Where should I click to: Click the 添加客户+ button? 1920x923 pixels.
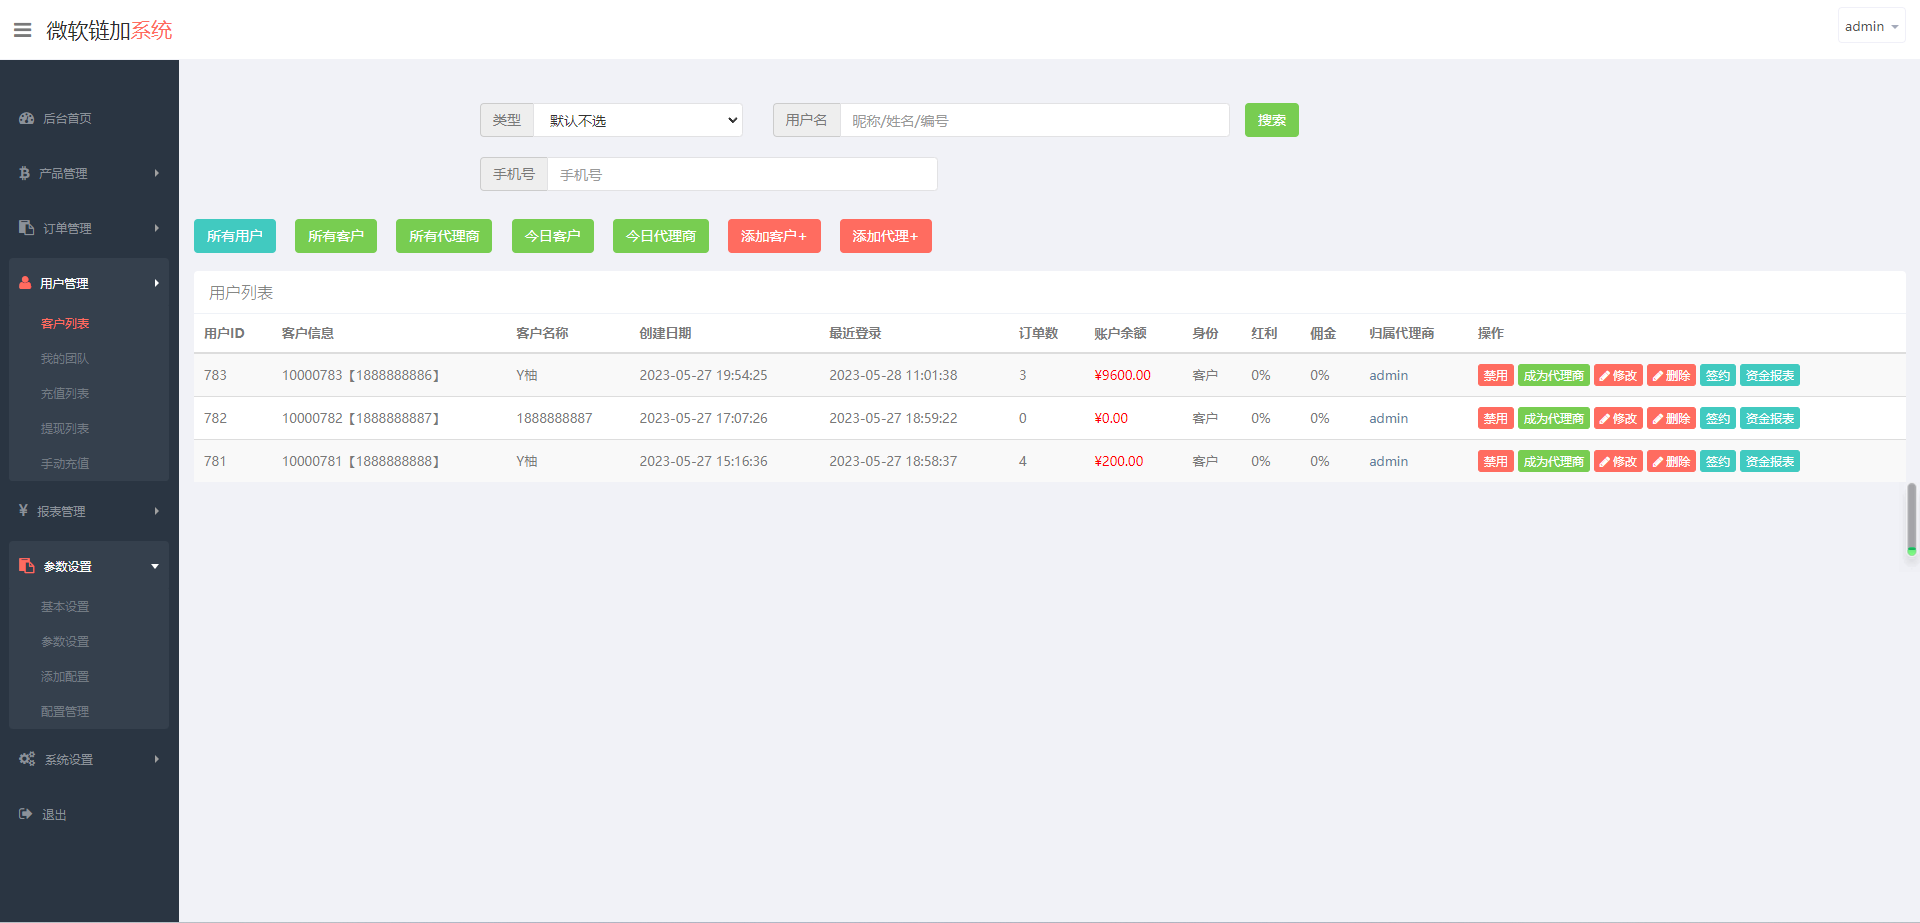(774, 236)
